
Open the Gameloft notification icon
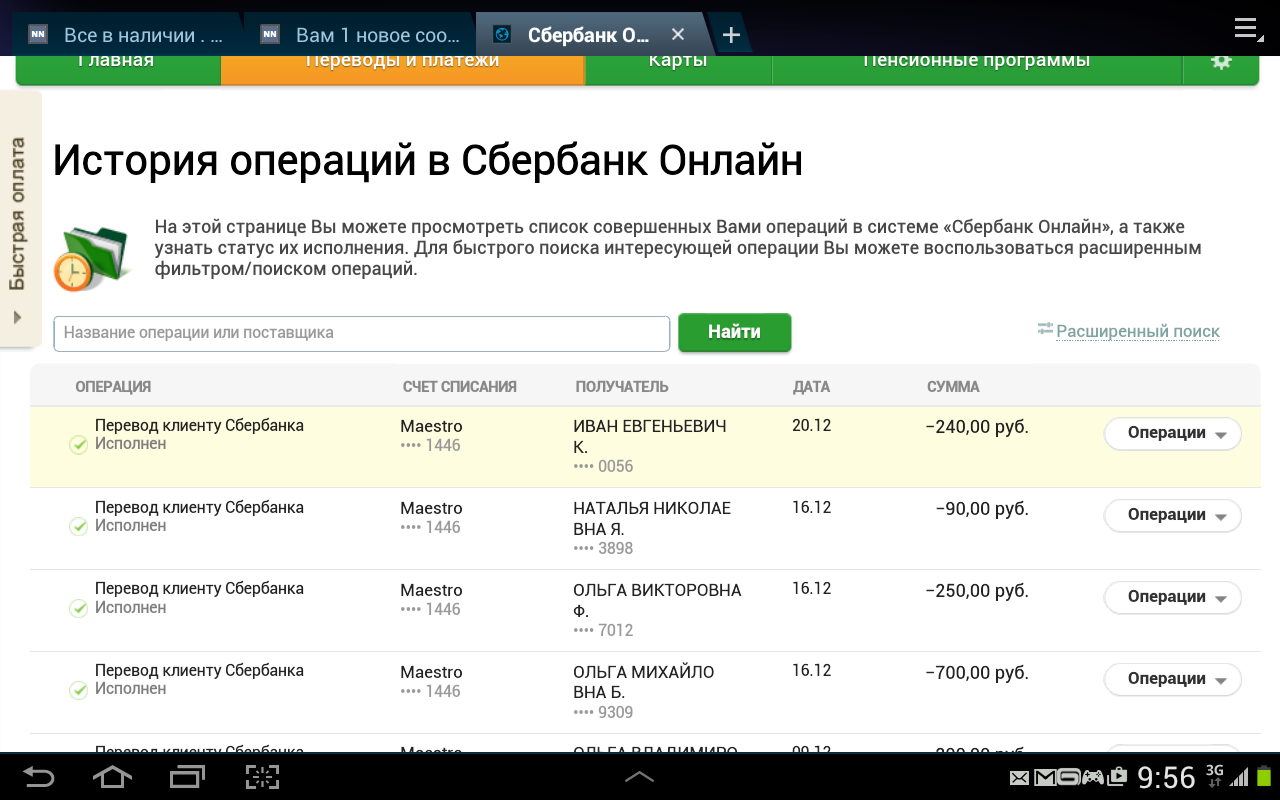point(1069,778)
